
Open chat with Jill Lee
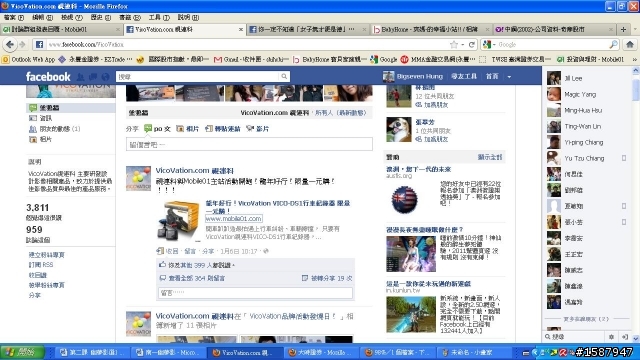pos(587,78)
